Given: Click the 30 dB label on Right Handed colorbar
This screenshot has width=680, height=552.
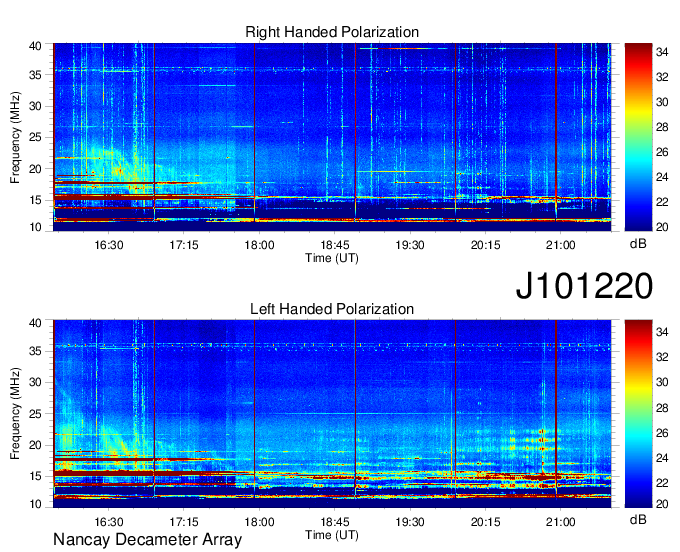Looking at the screenshot, I should coord(662,102).
